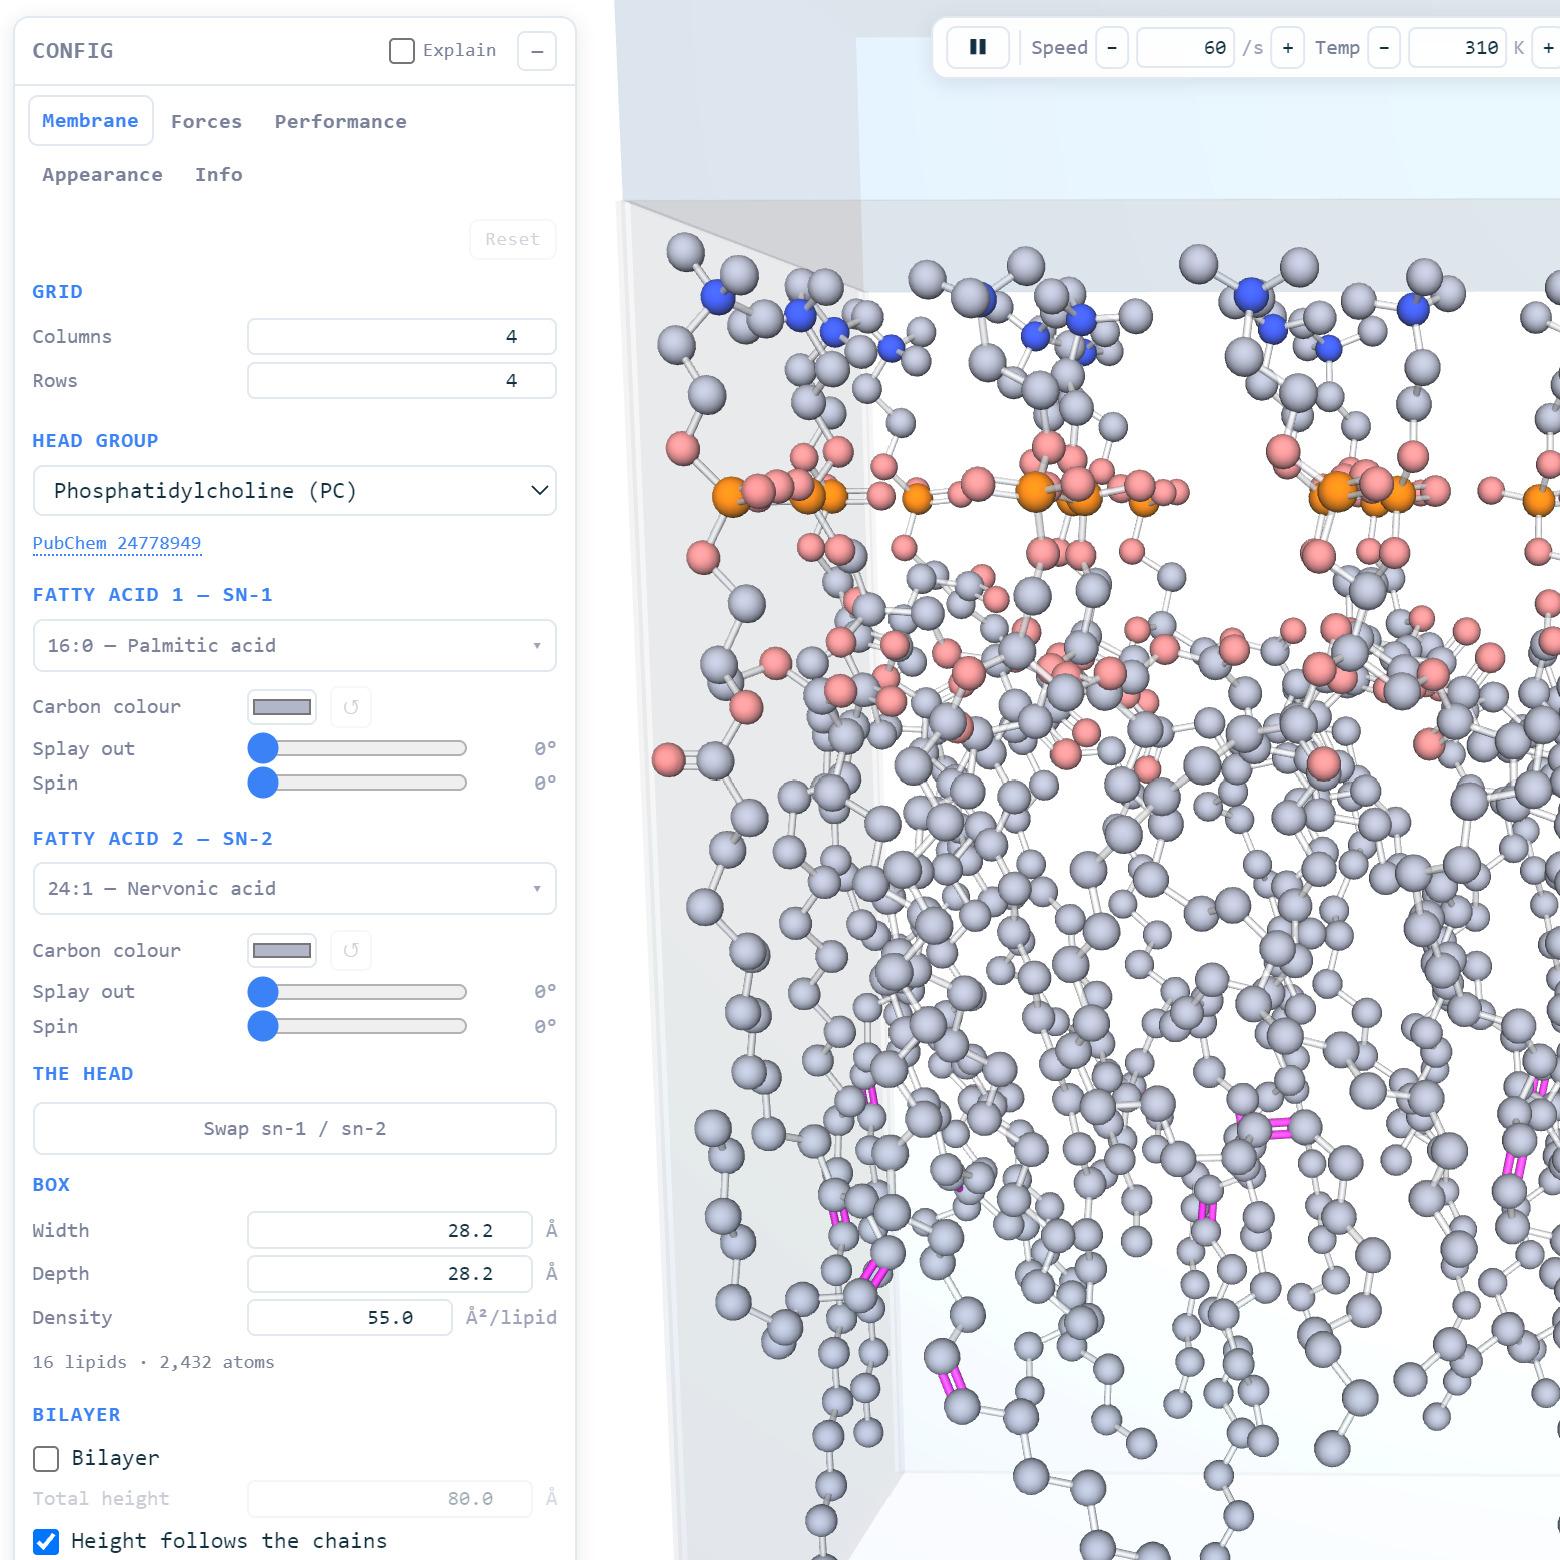Decrease speed with the minus button
This screenshot has height=1560, width=1560.
pos(1112,47)
